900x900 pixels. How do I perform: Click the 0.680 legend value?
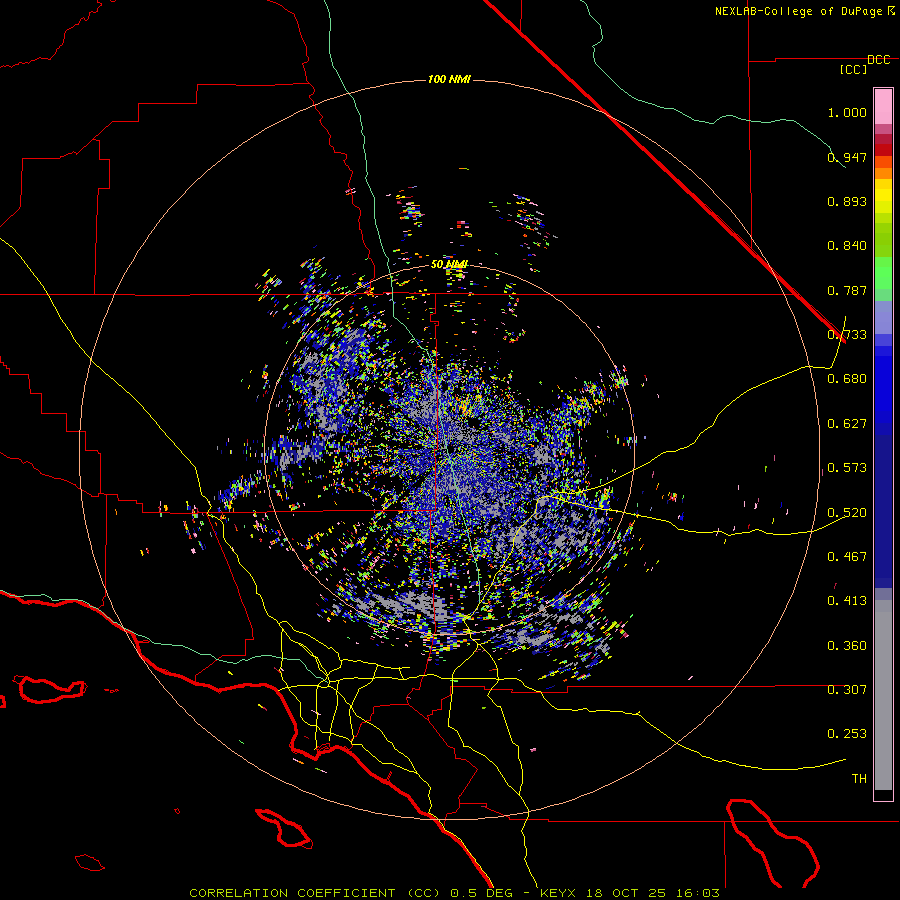847,379
